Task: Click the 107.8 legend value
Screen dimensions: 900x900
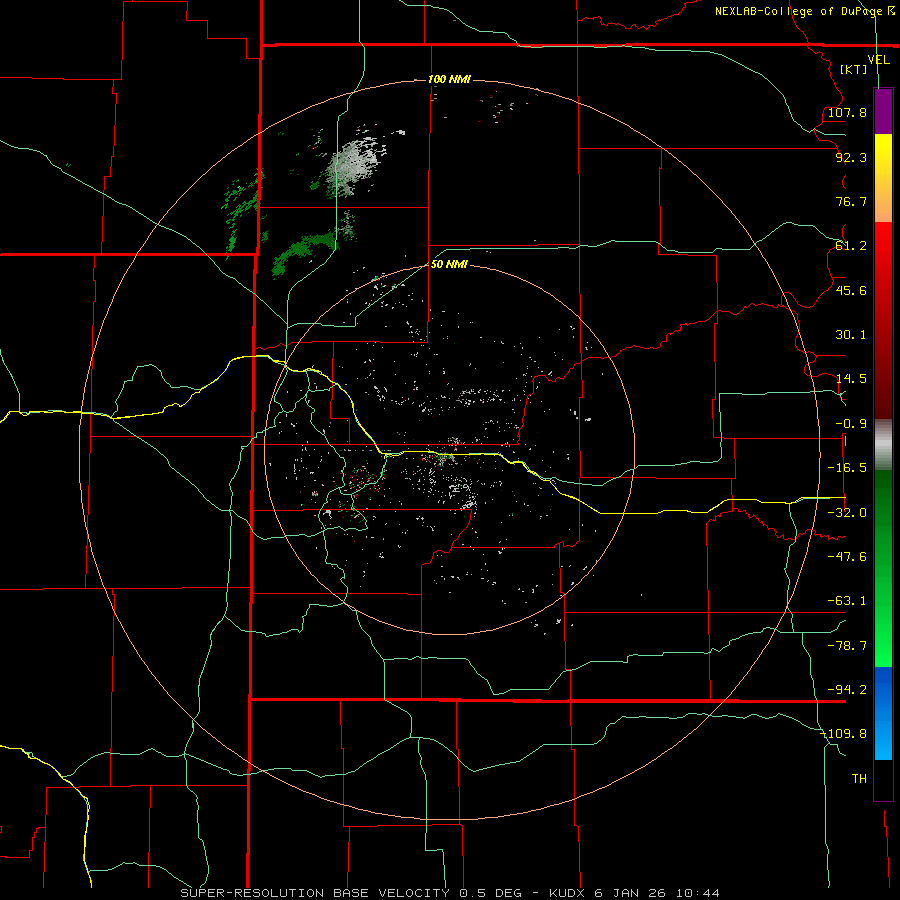Action: 847,112
